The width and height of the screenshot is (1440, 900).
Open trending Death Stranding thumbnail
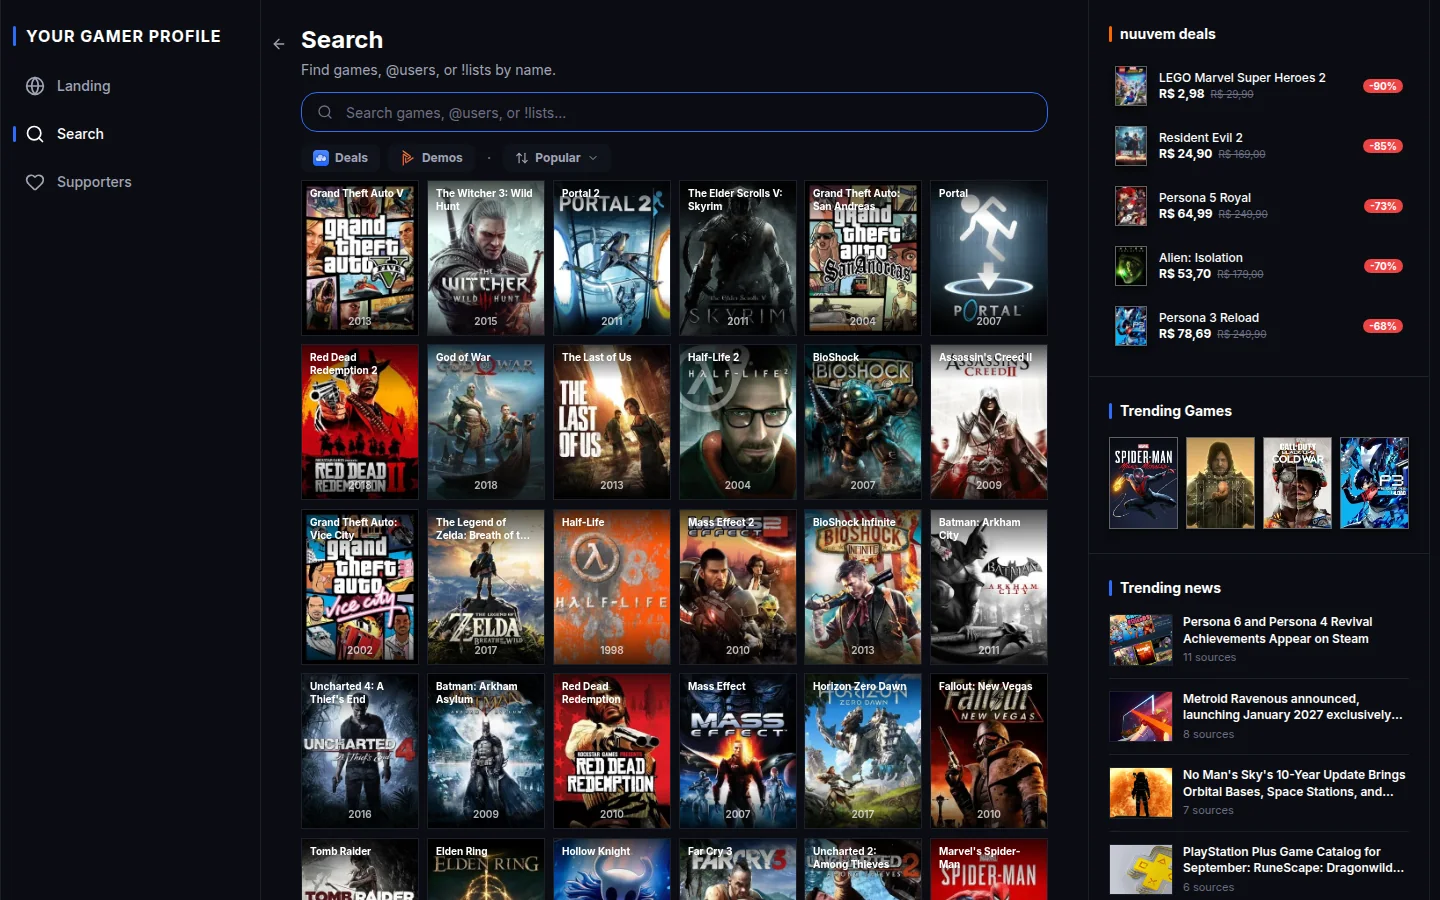pyautogui.click(x=1220, y=483)
